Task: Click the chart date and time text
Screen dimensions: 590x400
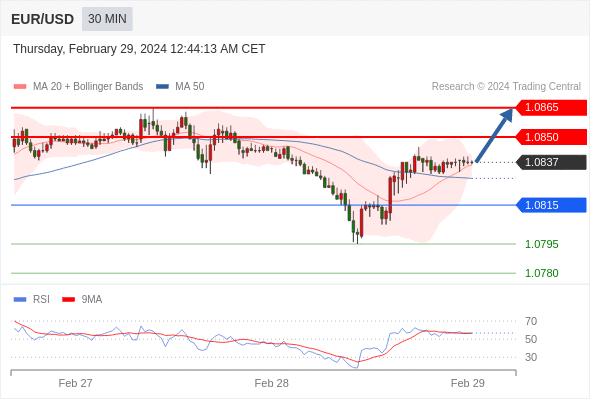Action: (x=139, y=49)
